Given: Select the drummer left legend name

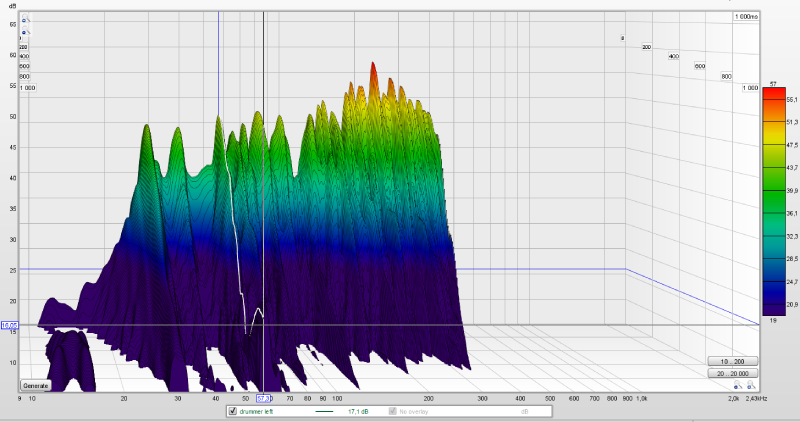Looking at the screenshot, I should (258, 411).
